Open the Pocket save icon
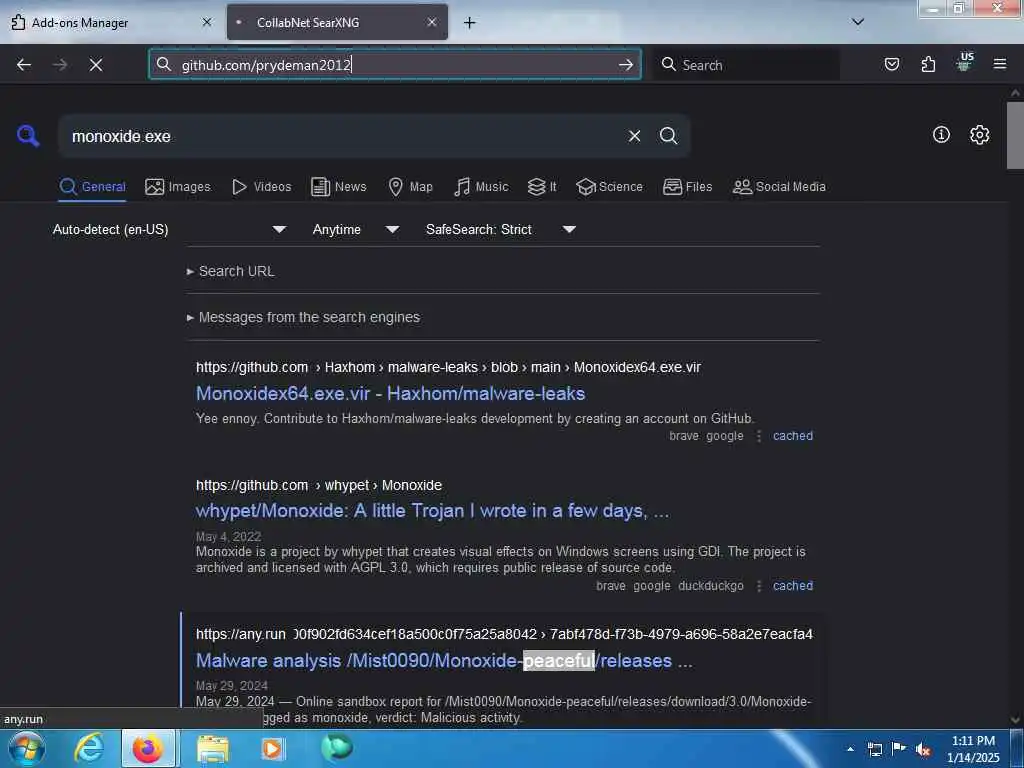The width and height of the screenshot is (1024, 768). 892,64
